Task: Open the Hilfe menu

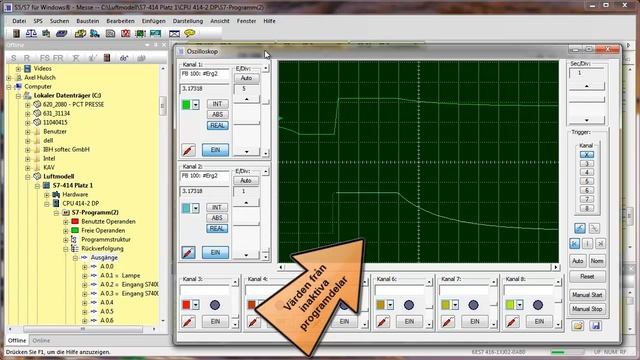Action: [x=269, y=21]
